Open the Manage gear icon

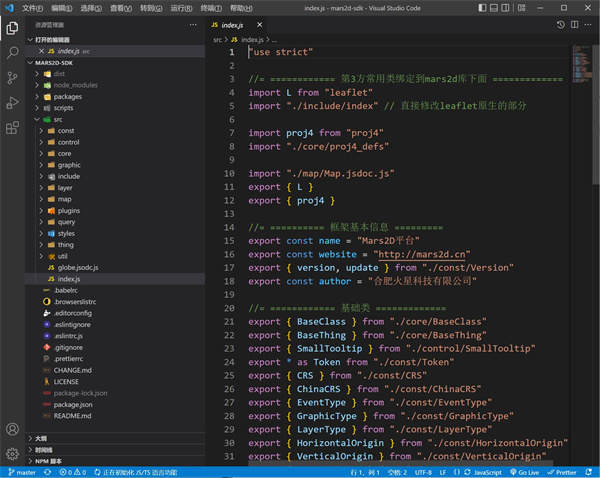tap(12, 453)
